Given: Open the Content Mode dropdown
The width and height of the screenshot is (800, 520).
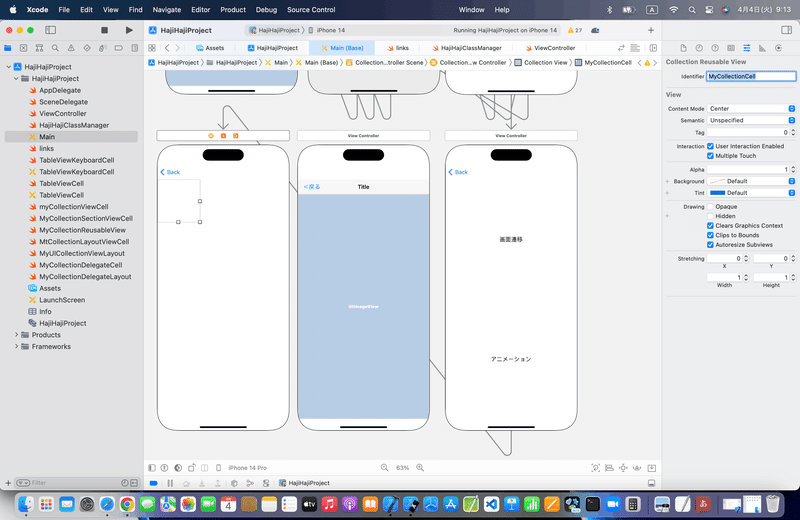Looking at the screenshot, I should point(751,109).
